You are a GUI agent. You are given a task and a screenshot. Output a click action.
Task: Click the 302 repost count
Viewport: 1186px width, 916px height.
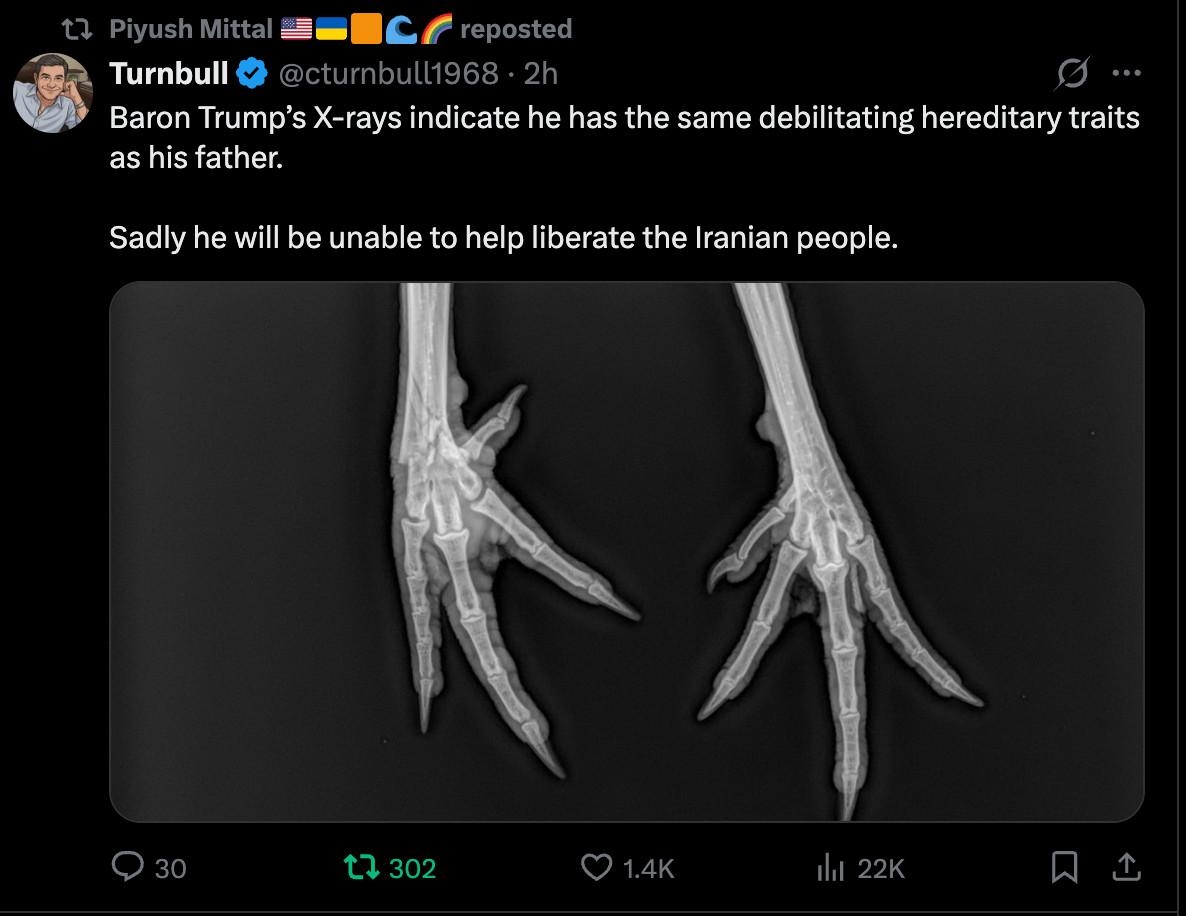pos(412,868)
